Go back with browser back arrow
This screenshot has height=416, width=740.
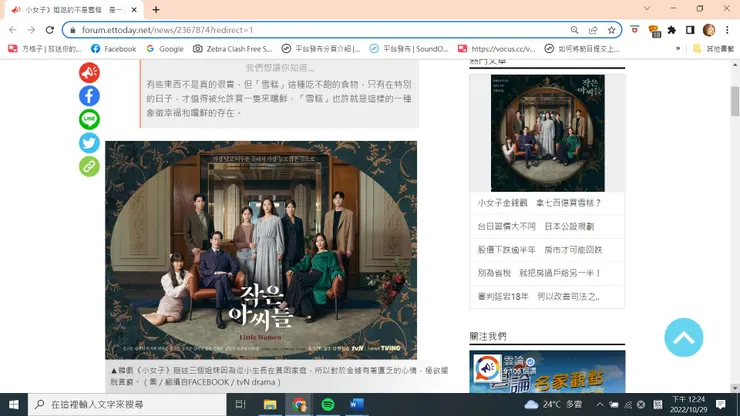point(13,30)
